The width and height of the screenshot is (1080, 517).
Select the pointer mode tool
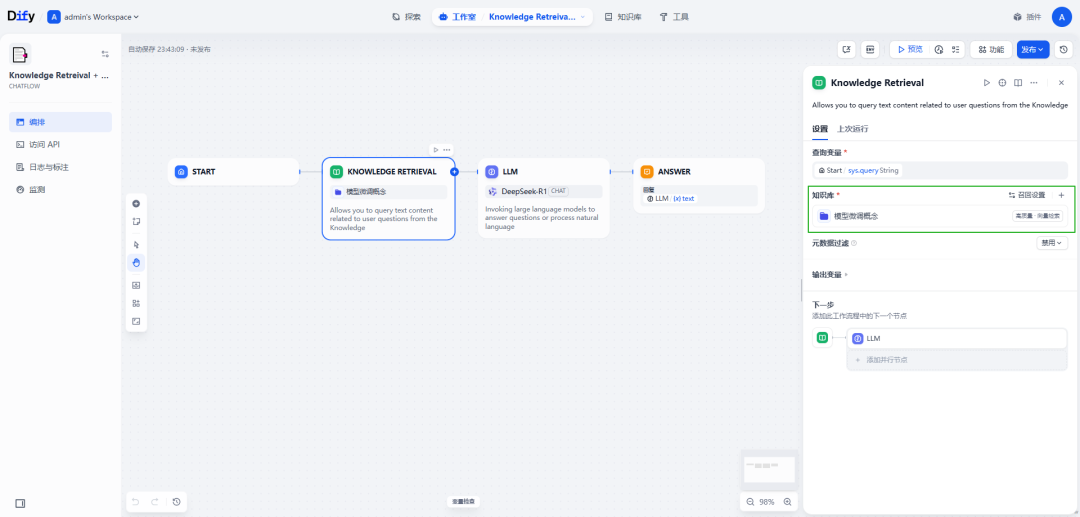136,244
